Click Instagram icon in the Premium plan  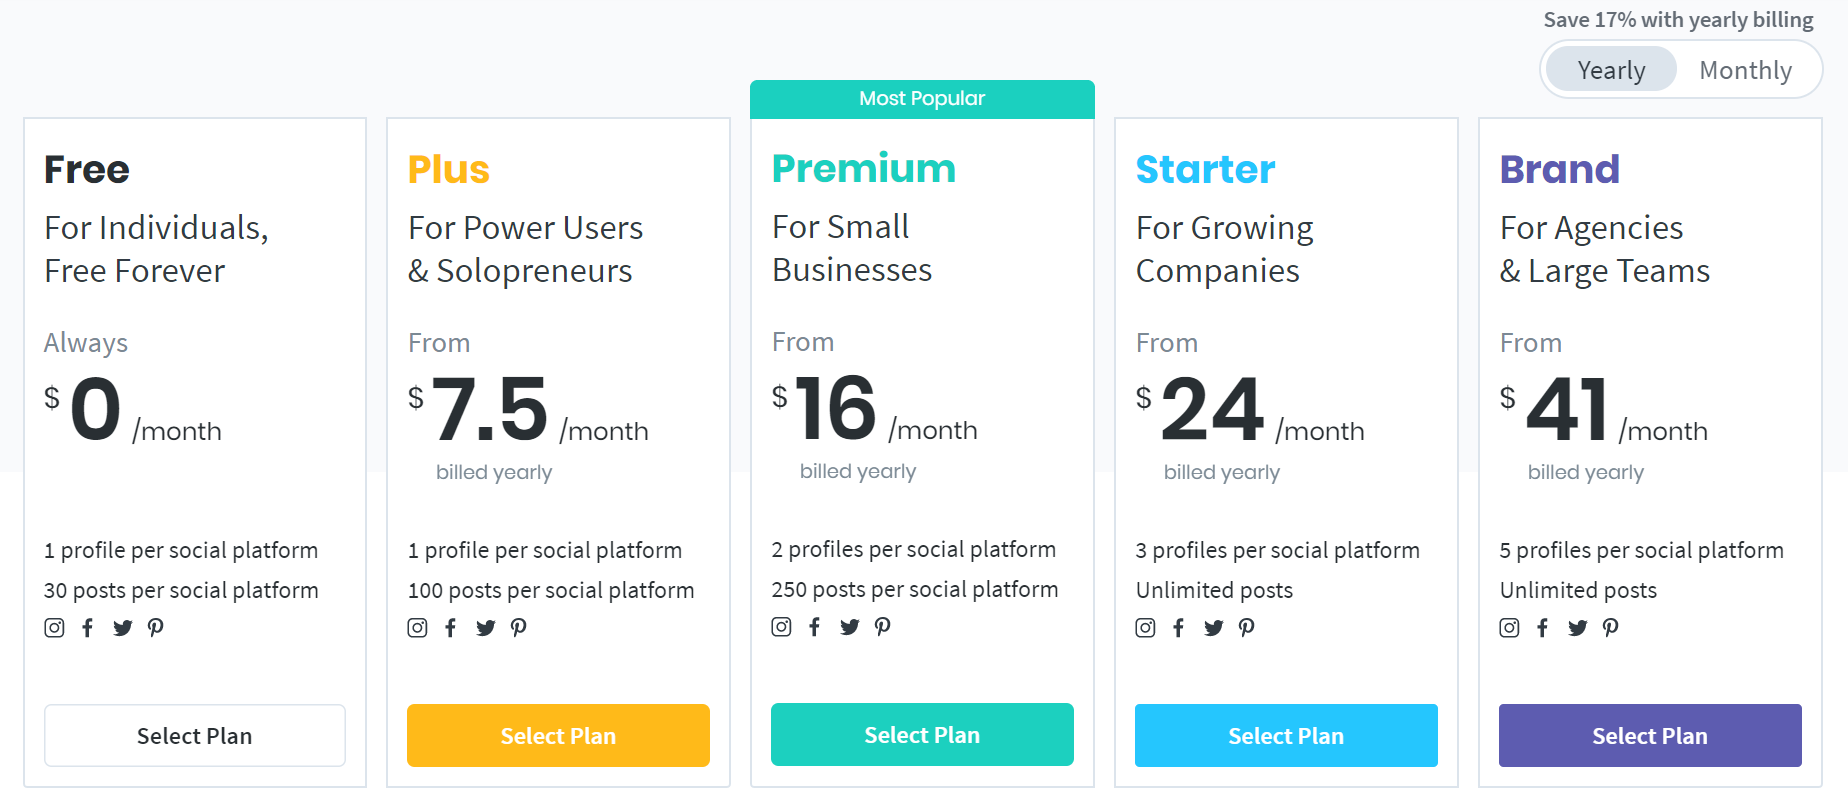click(781, 627)
